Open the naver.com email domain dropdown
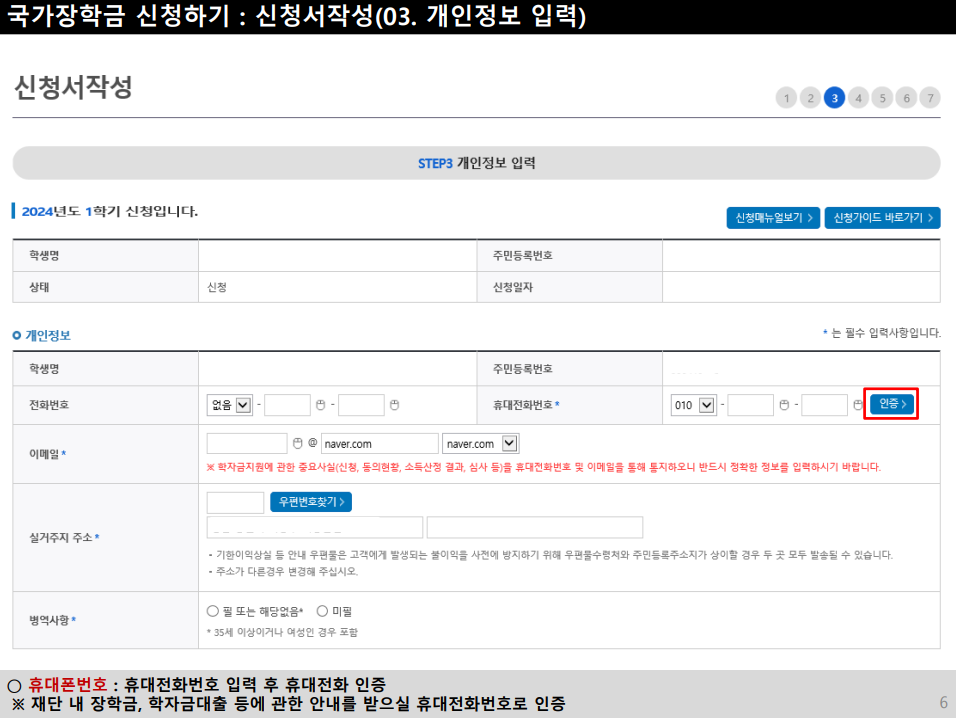This screenshot has height=718, width=956. [482, 441]
